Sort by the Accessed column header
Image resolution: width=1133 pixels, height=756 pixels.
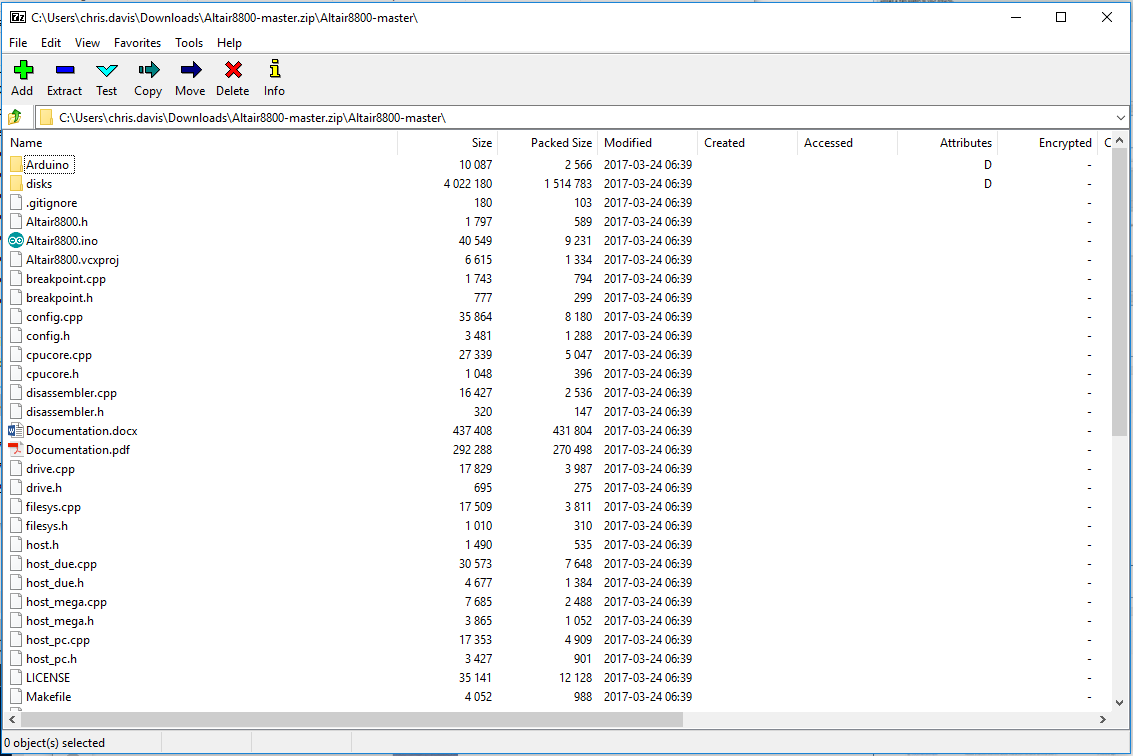tap(848, 143)
